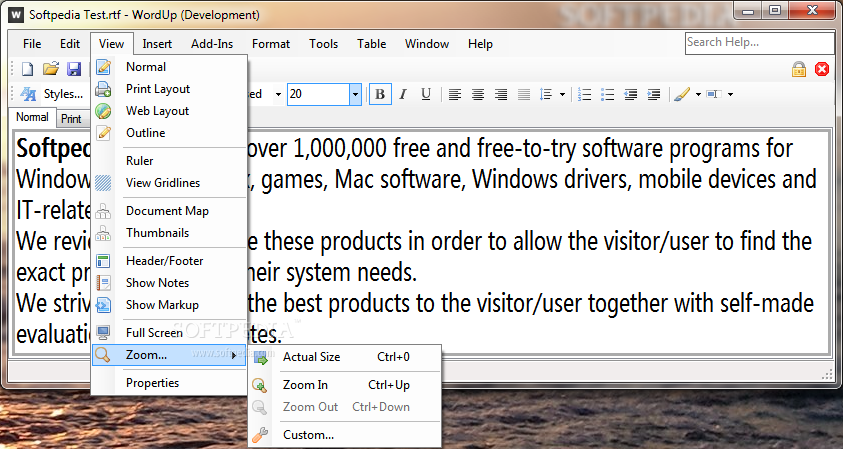
Task: Open the Add-Ins menu
Action: click(212, 44)
